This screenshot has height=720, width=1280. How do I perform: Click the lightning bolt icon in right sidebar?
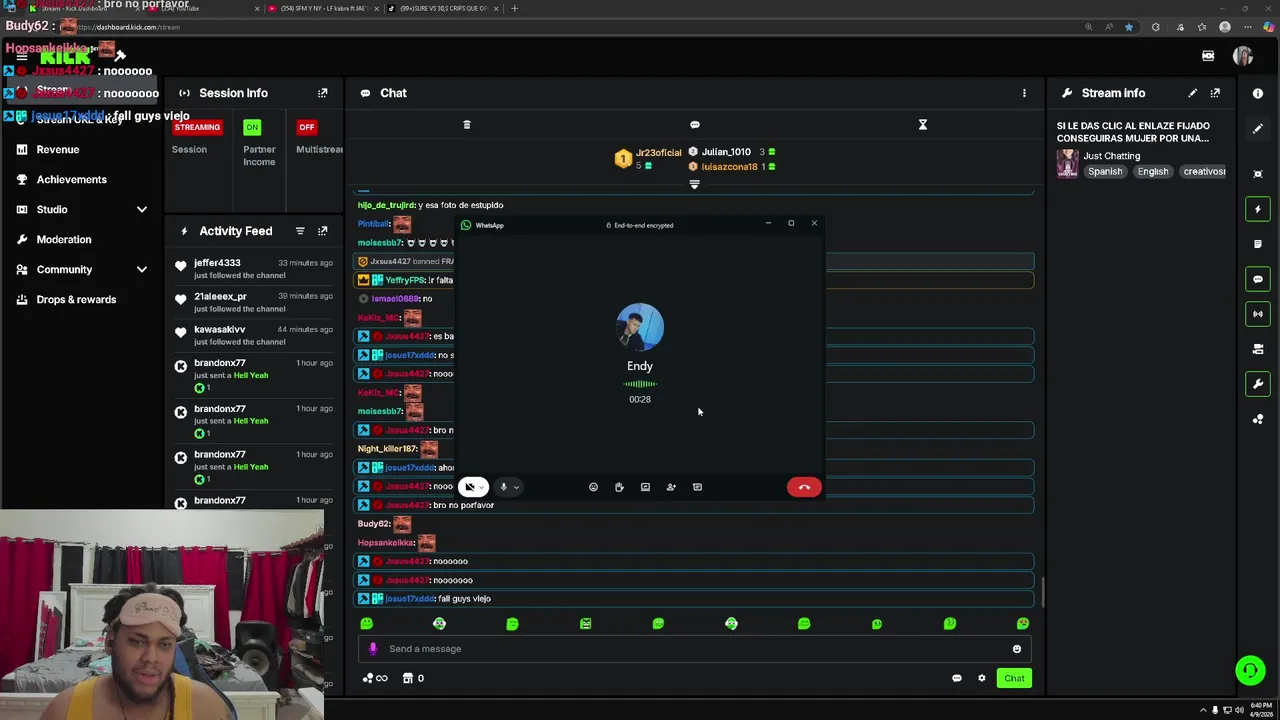point(1258,209)
